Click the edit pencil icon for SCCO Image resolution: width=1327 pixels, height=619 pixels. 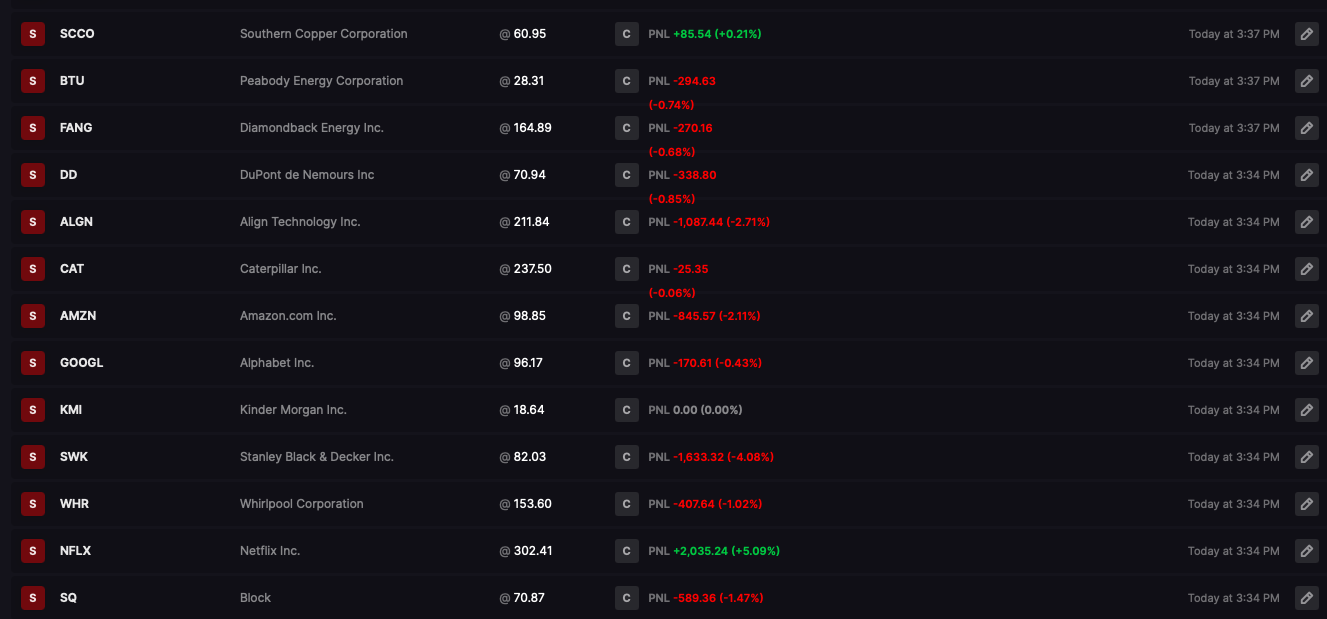point(1306,34)
